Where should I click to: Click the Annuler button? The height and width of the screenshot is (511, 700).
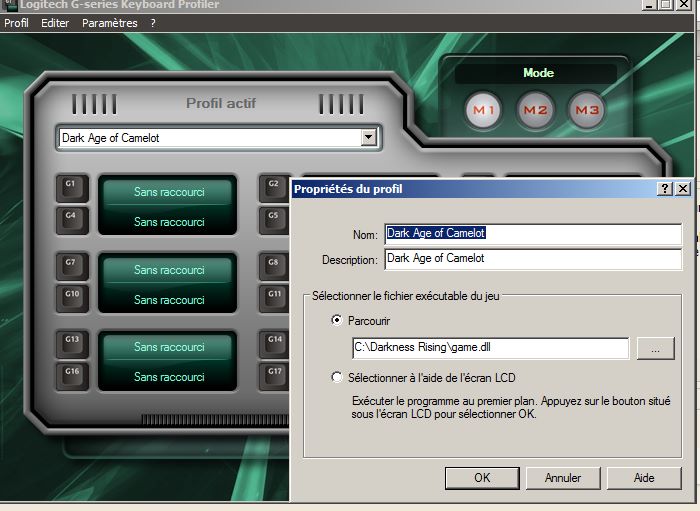pos(563,478)
